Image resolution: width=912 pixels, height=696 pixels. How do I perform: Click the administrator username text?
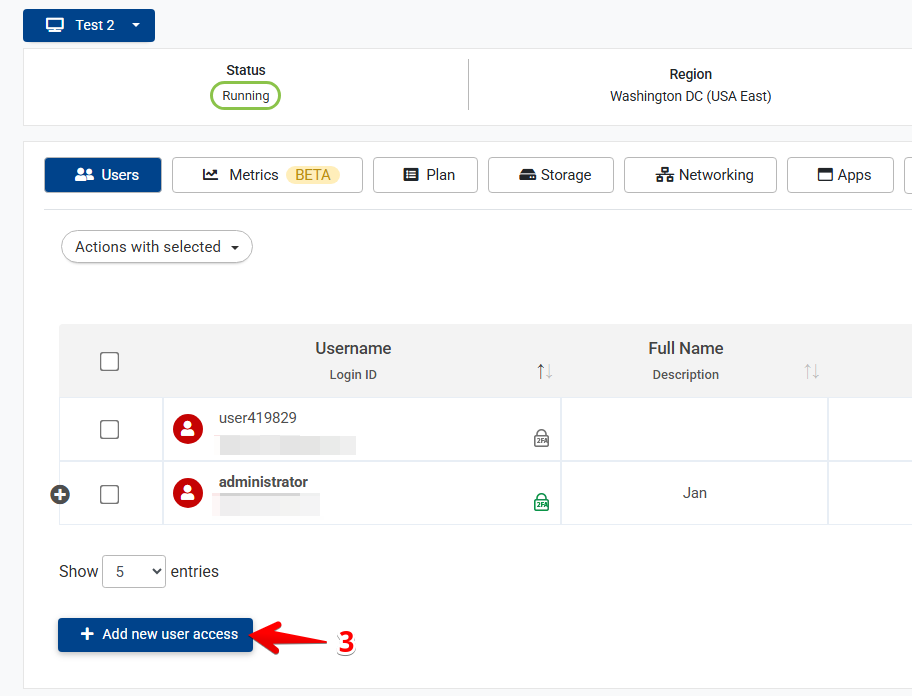263,481
